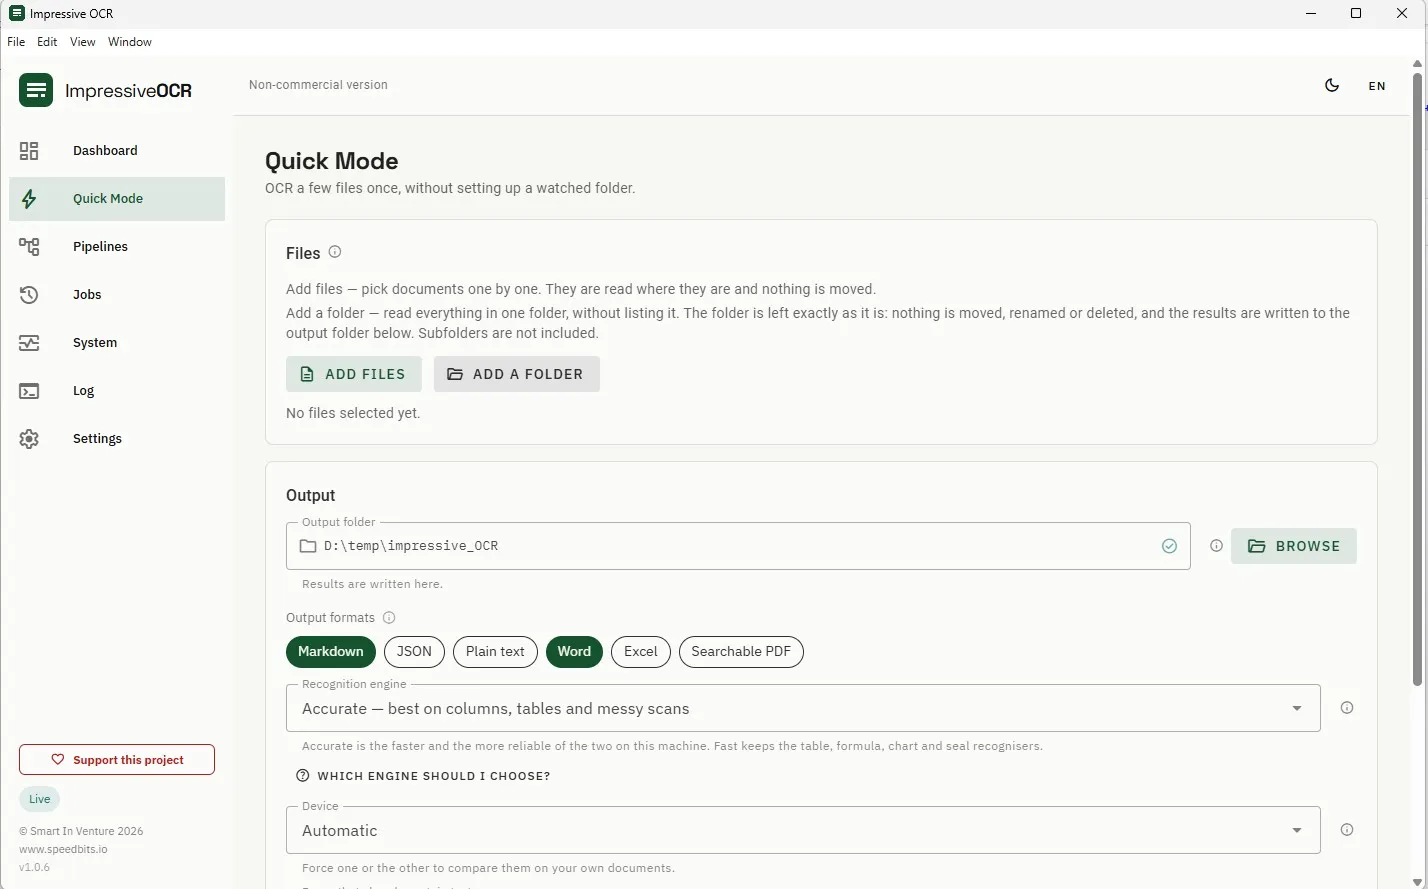Go to Log in the sidebar
This screenshot has width=1428, height=889.
pyautogui.click(x=117, y=391)
